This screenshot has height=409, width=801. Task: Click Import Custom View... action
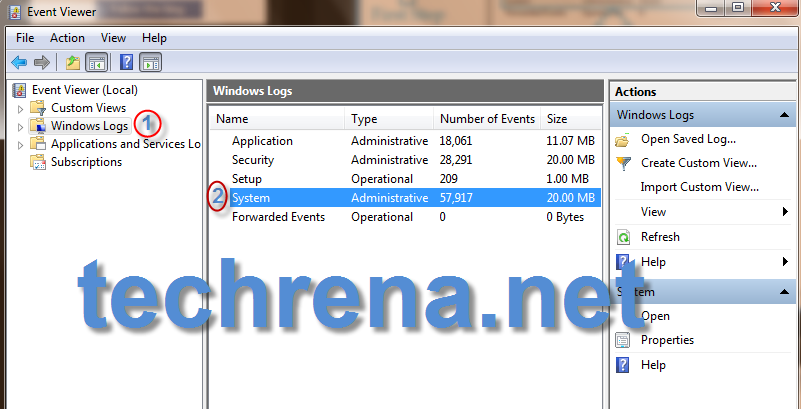click(x=699, y=187)
